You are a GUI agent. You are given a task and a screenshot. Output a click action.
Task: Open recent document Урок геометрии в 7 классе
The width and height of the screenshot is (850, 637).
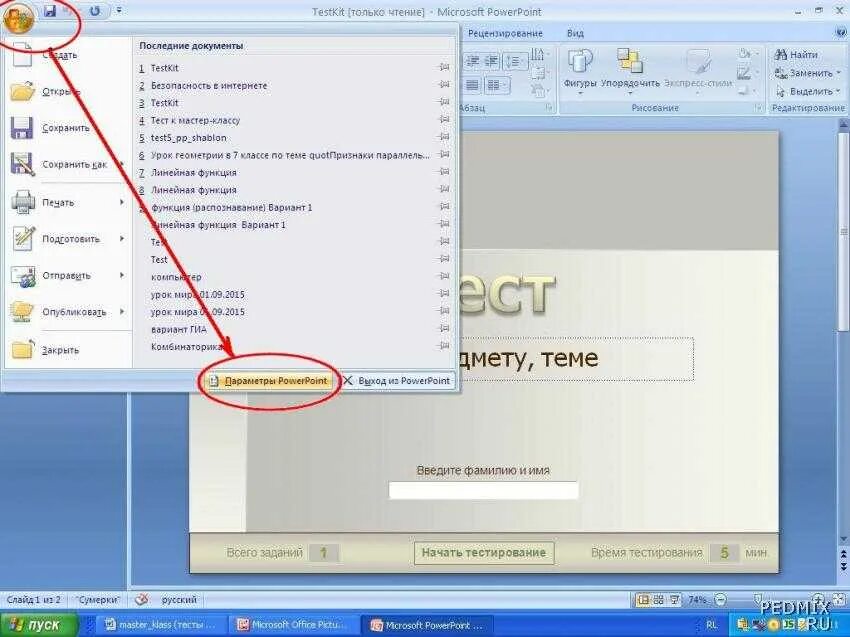294,155
